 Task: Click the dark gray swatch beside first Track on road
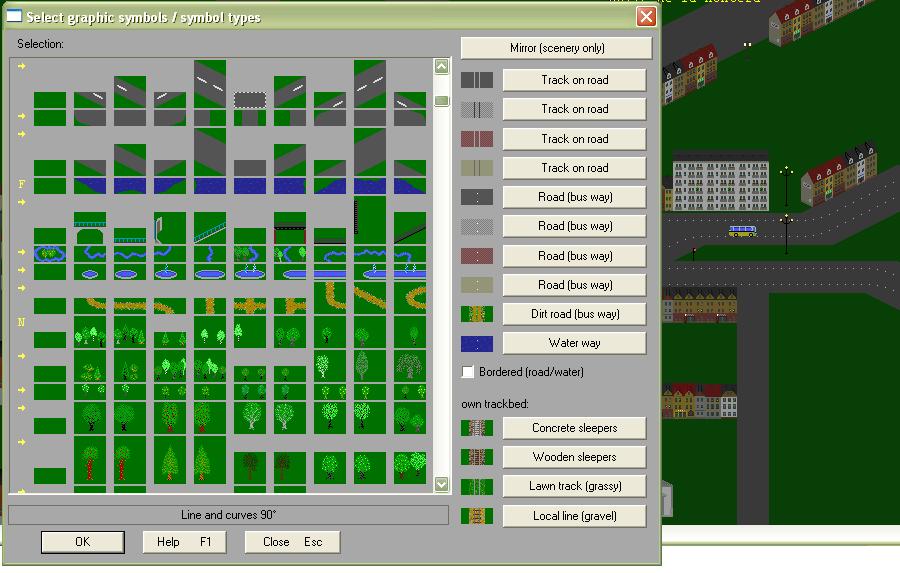pyautogui.click(x=477, y=80)
